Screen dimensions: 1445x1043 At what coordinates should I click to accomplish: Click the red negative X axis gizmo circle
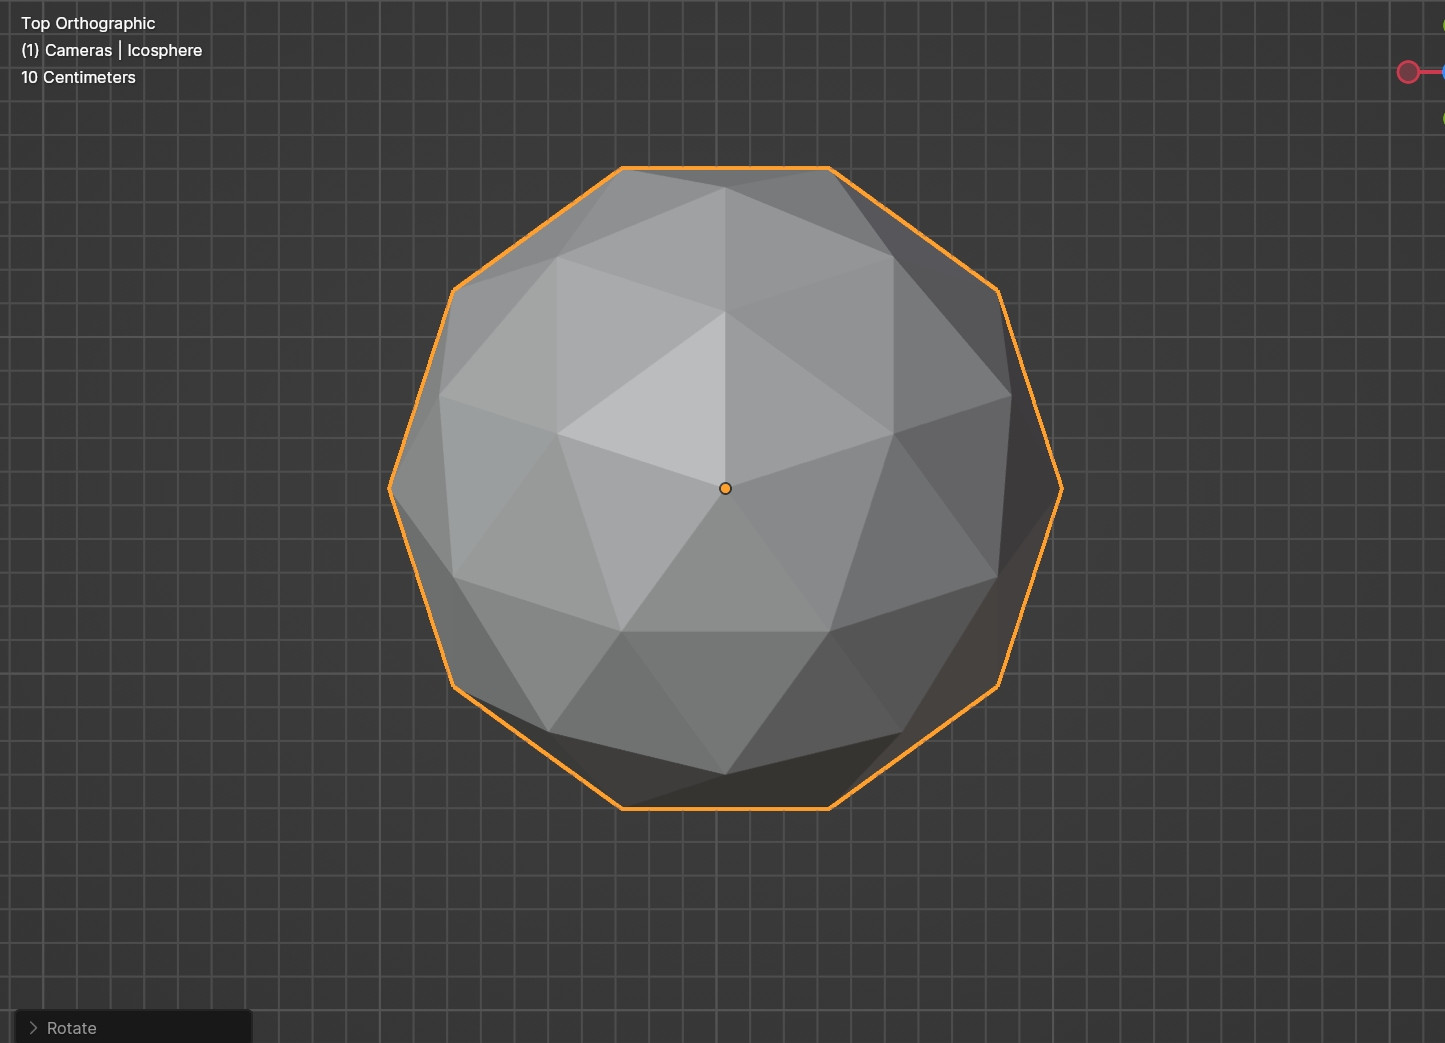[x=1408, y=72]
